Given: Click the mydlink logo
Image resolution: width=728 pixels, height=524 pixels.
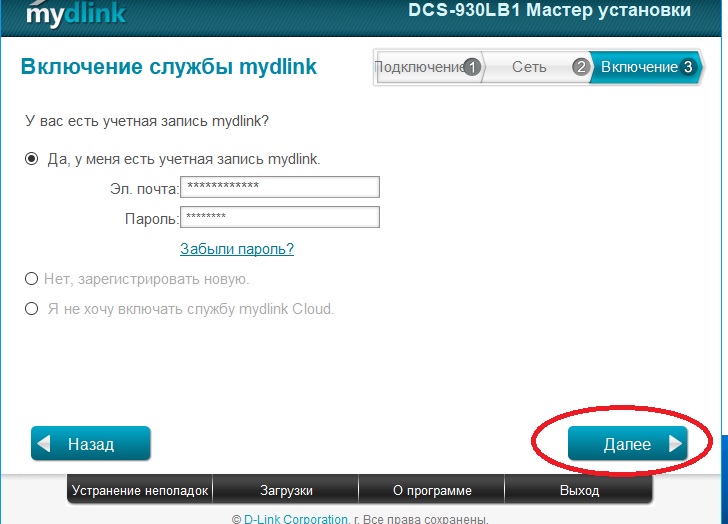Looking at the screenshot, I should [x=76, y=13].
